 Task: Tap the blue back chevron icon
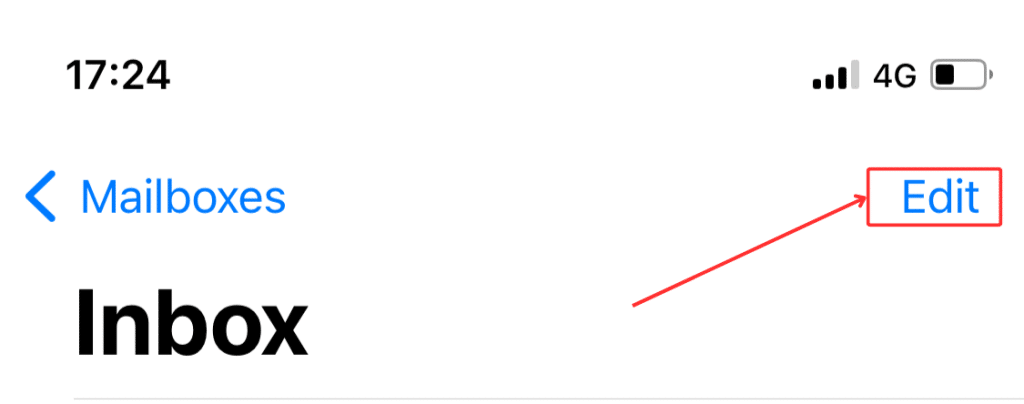[40, 196]
